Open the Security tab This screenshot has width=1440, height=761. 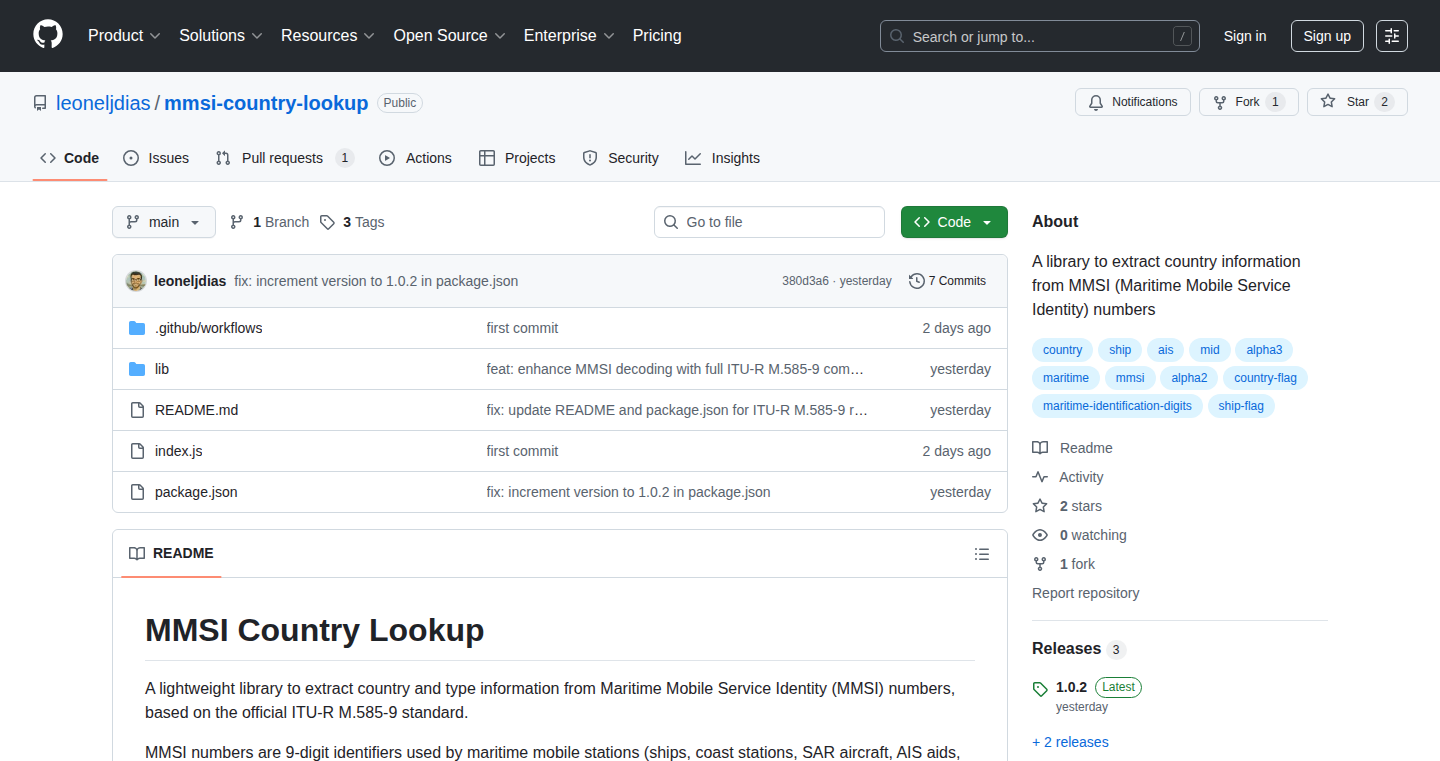pos(620,158)
